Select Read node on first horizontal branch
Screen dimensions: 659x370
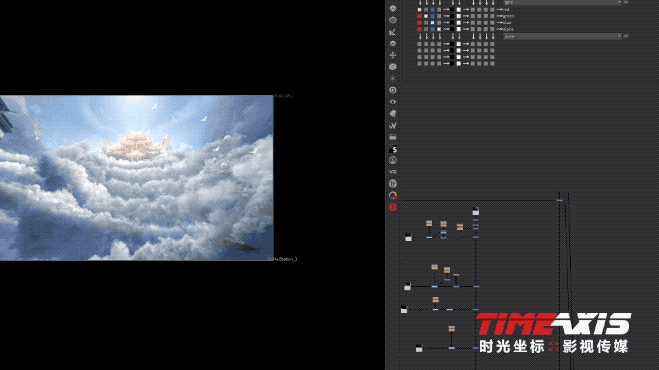pos(408,237)
